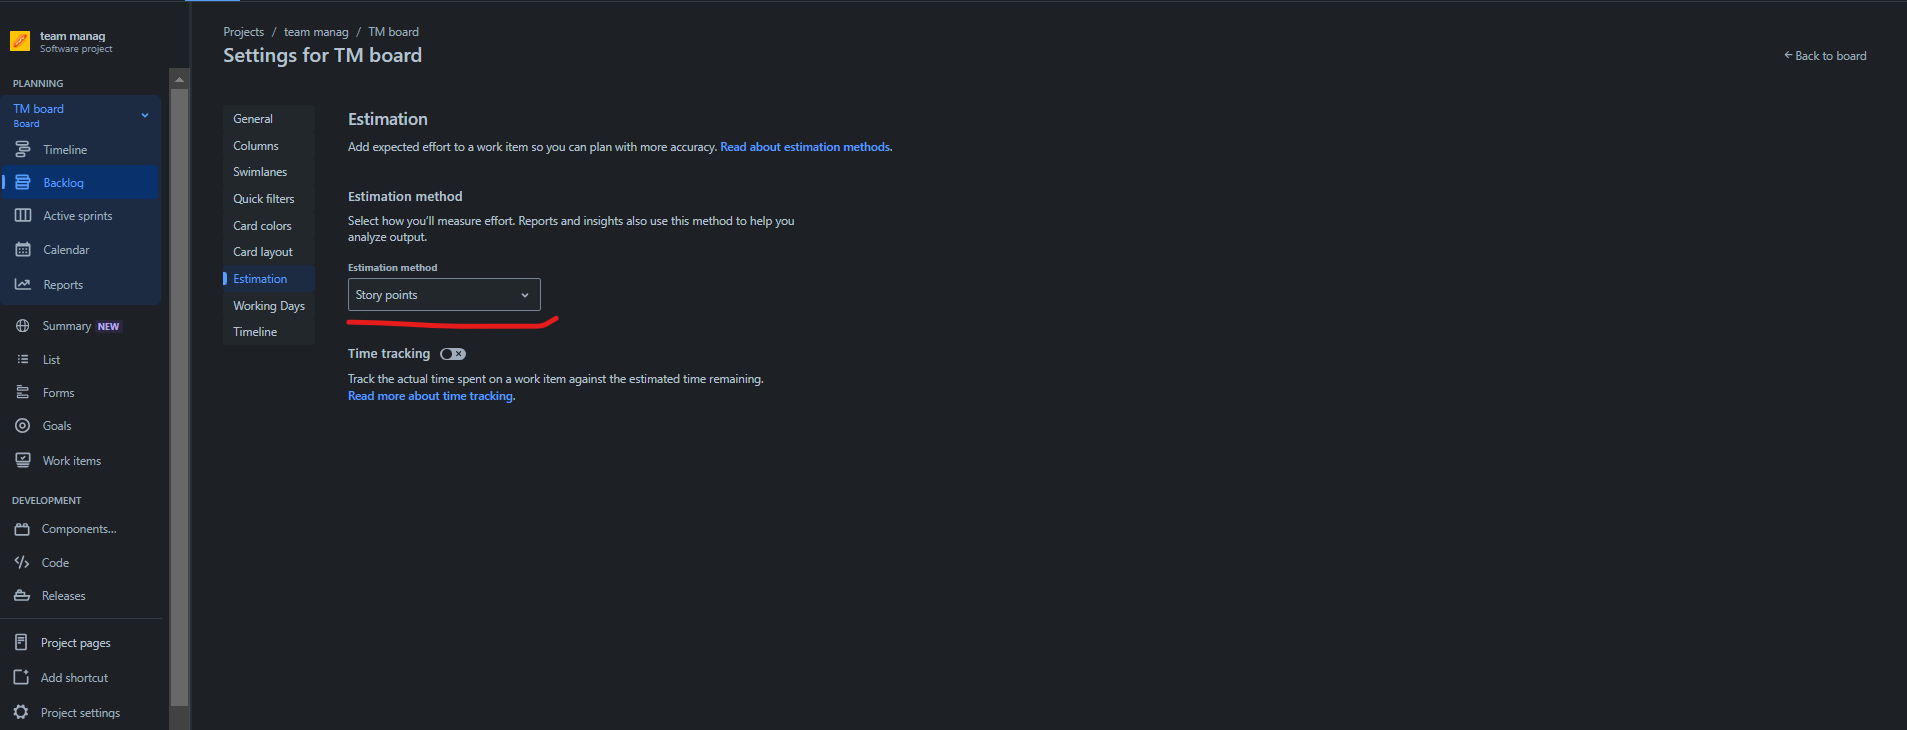1907x730 pixels.
Task: Open Summary globe icon
Action: tap(22, 326)
